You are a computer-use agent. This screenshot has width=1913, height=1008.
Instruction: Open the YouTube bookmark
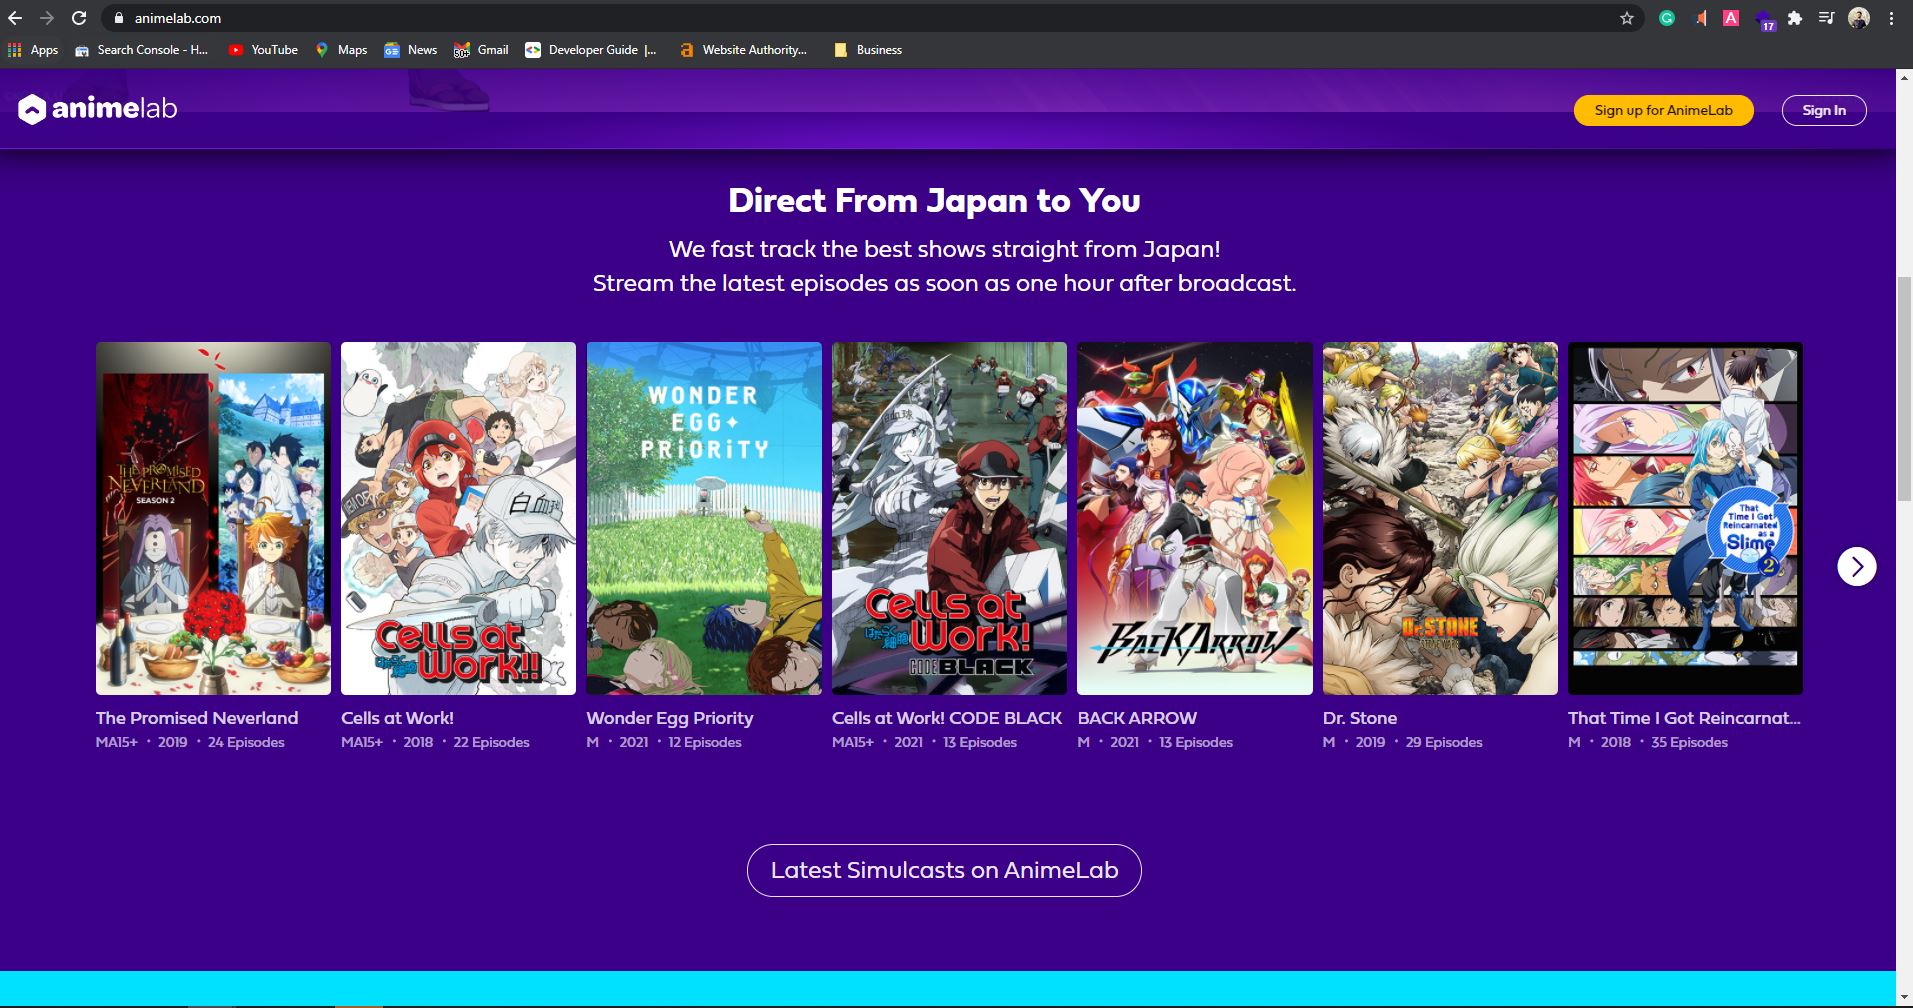click(263, 50)
